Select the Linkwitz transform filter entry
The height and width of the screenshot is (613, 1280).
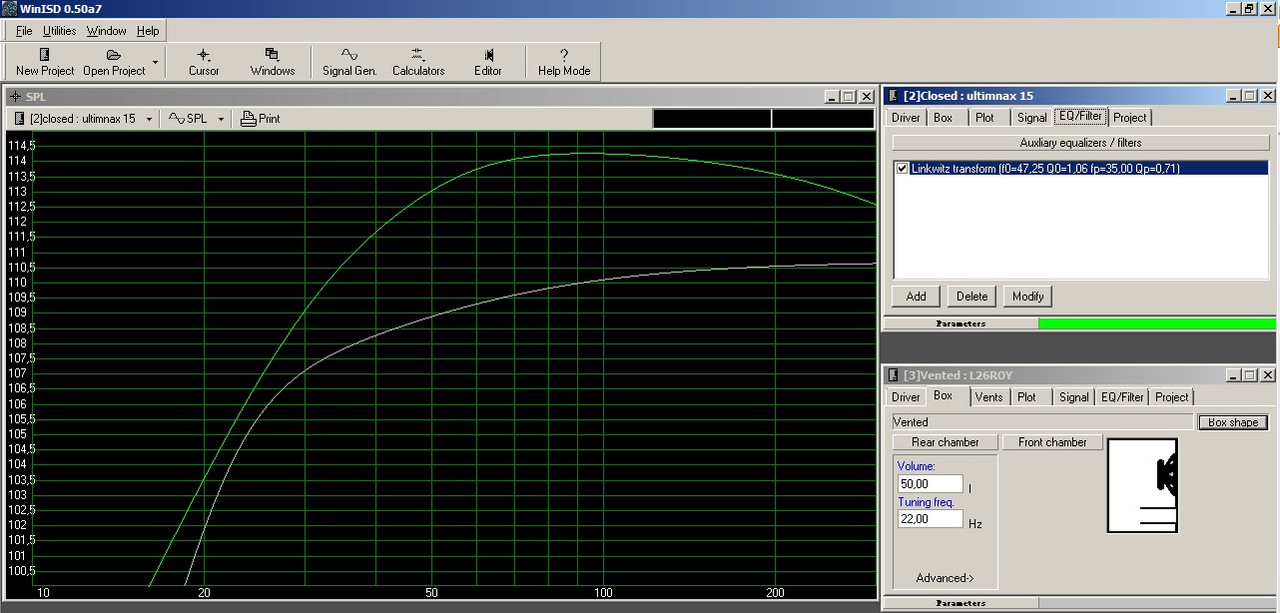tap(1080, 169)
